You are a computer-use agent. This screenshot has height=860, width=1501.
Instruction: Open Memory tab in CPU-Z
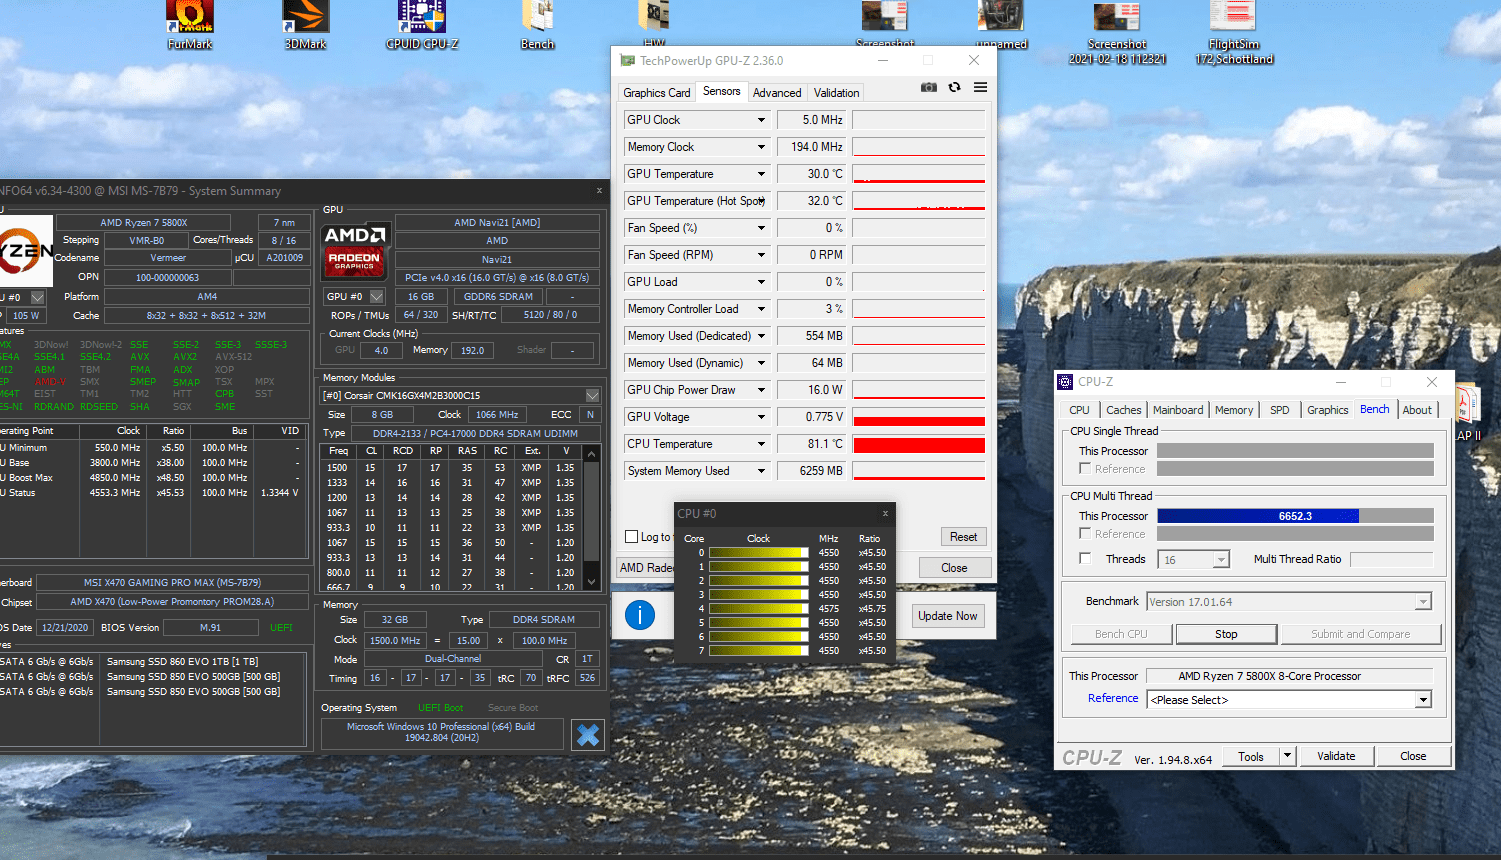click(1234, 410)
